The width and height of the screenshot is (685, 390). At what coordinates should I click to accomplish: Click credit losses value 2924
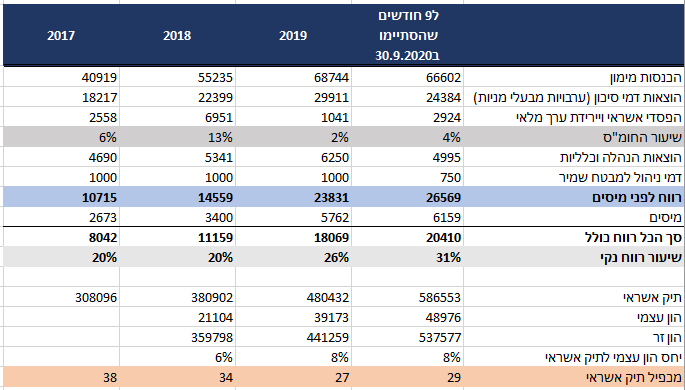point(447,118)
